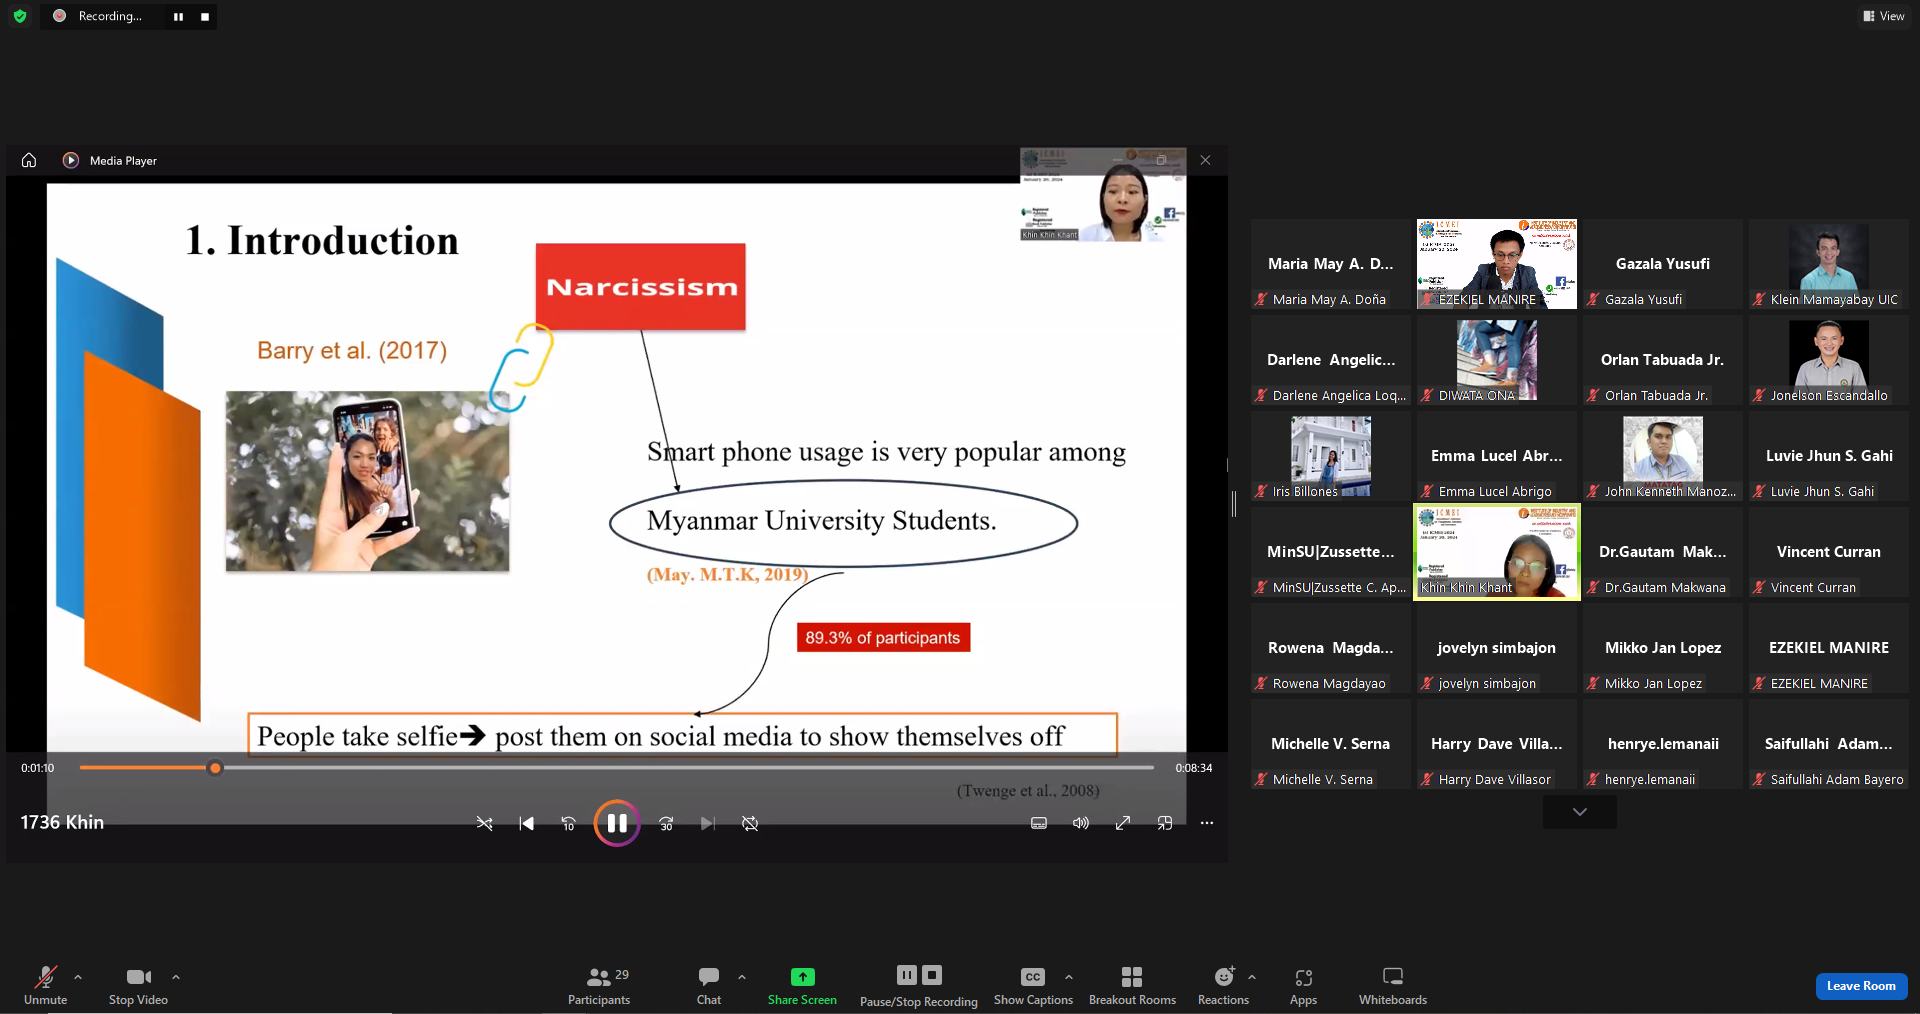Screen dimensions: 1920x1014
Task: Click the green Share Screen button
Action: click(802, 984)
